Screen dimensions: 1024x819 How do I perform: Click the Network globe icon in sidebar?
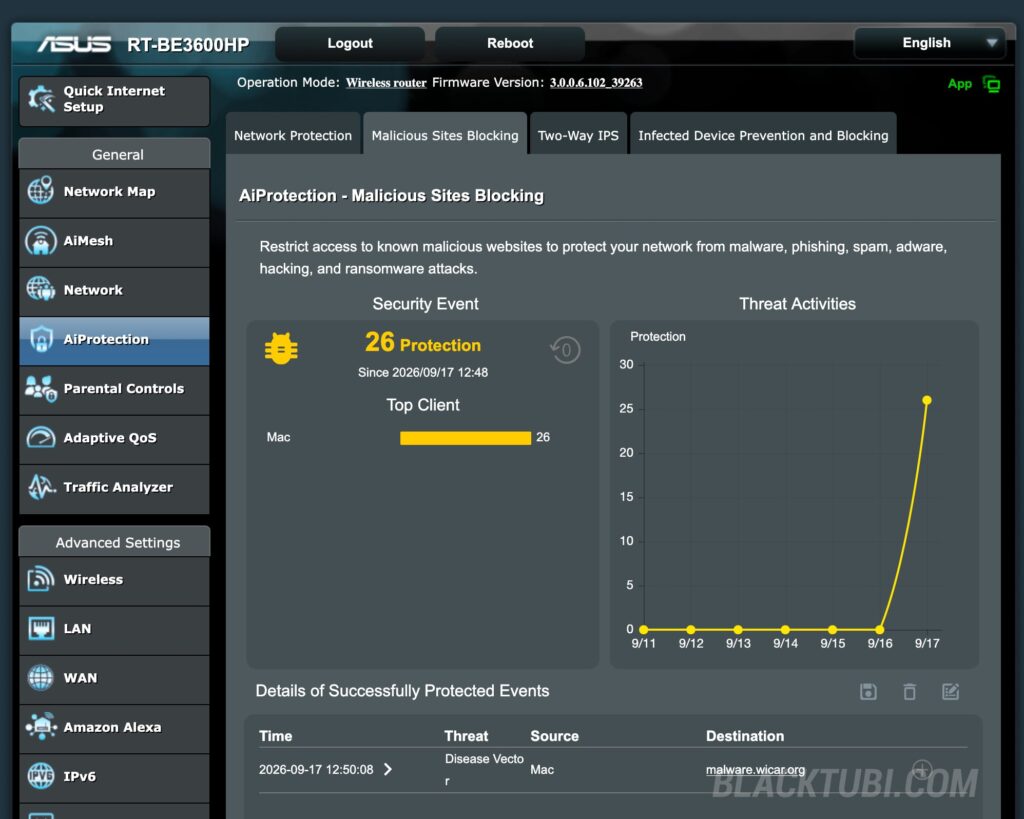[x=40, y=289]
